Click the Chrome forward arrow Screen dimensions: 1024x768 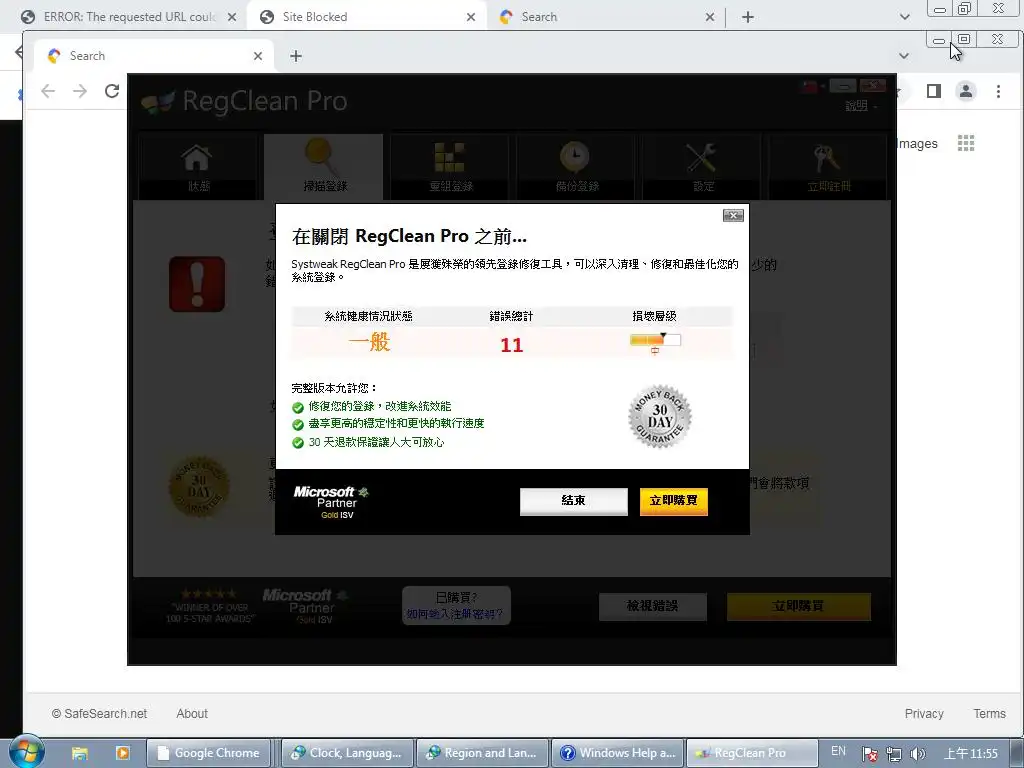[80, 91]
